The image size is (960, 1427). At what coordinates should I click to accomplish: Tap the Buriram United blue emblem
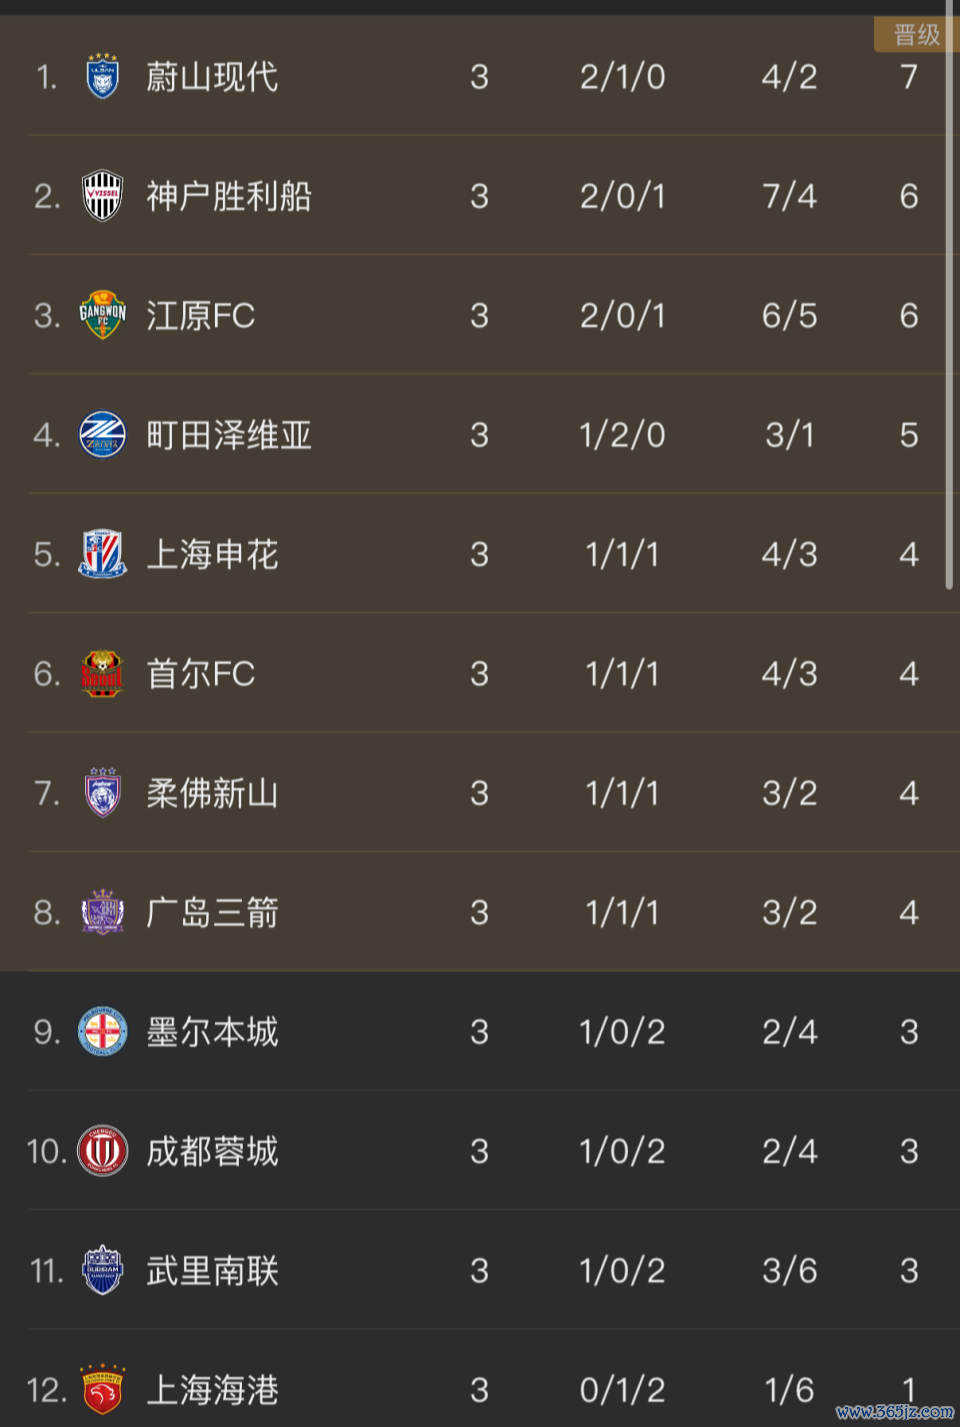click(103, 1271)
